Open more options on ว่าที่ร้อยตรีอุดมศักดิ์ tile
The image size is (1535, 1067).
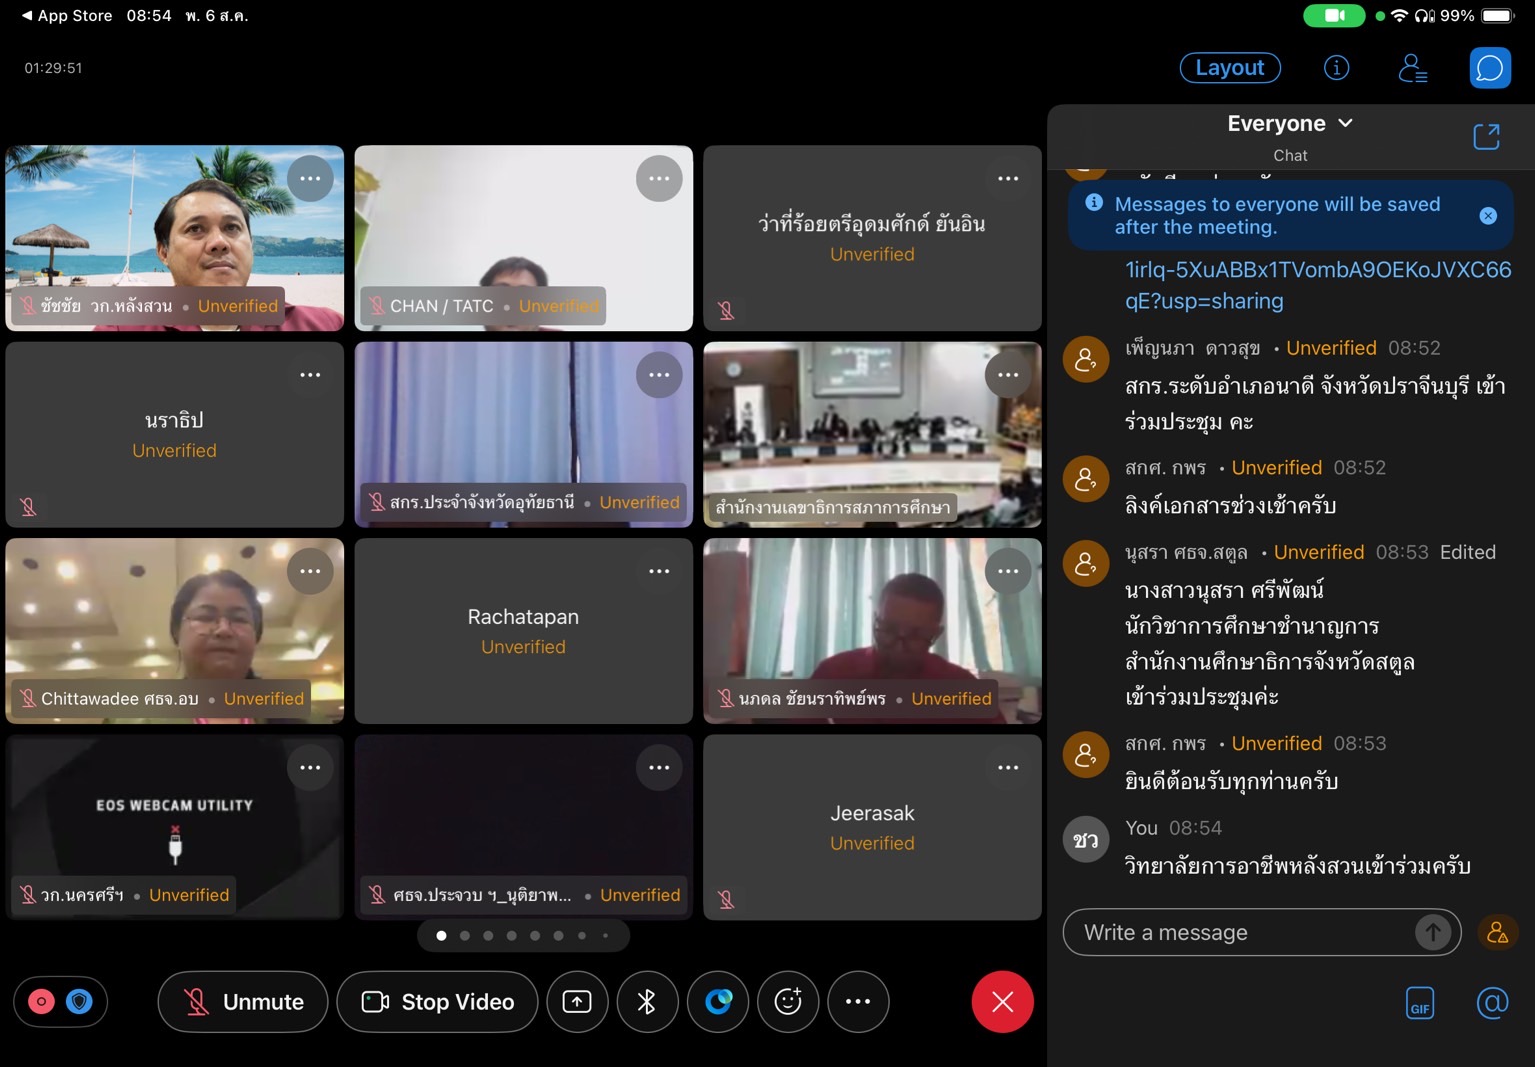pos(1008,179)
